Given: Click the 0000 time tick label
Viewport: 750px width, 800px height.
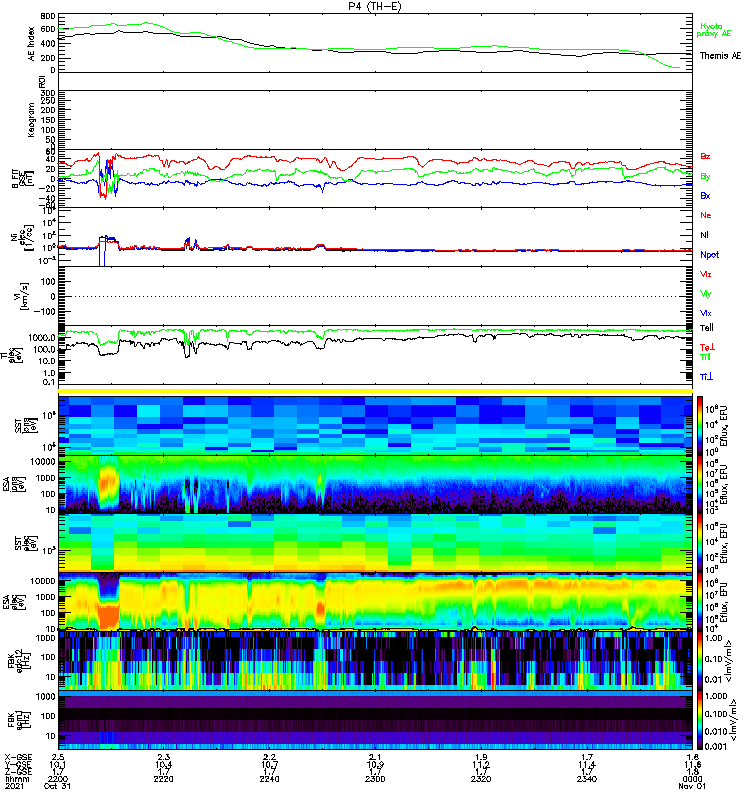Looking at the screenshot, I should click(692, 779).
